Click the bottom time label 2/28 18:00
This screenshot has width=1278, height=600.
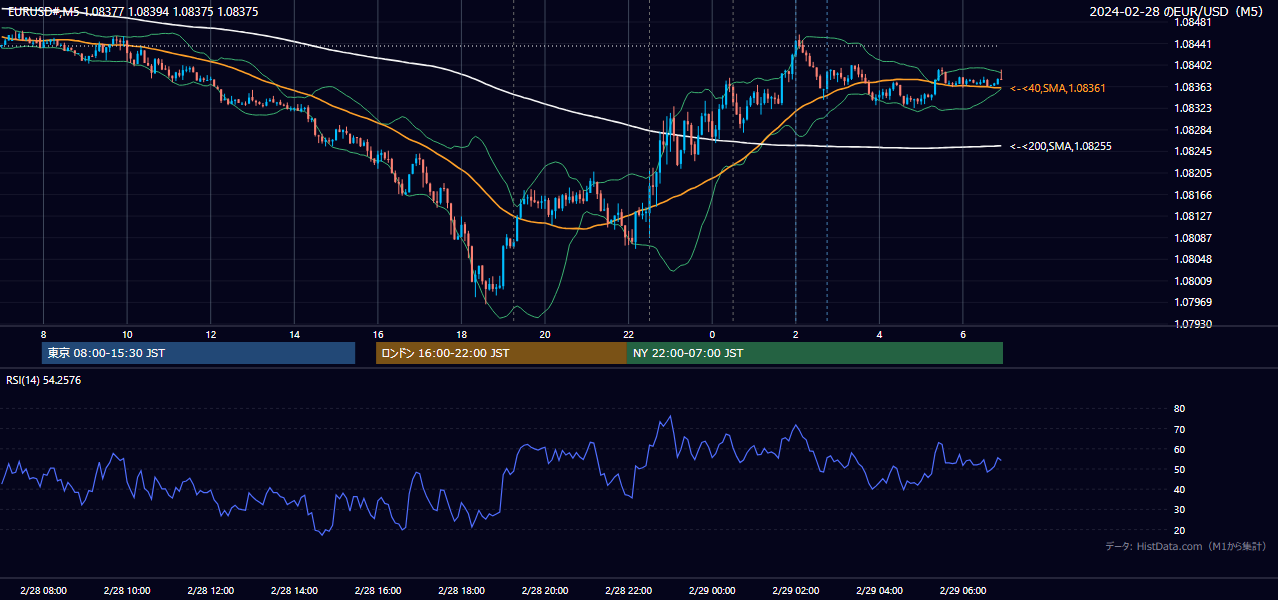coord(461,591)
